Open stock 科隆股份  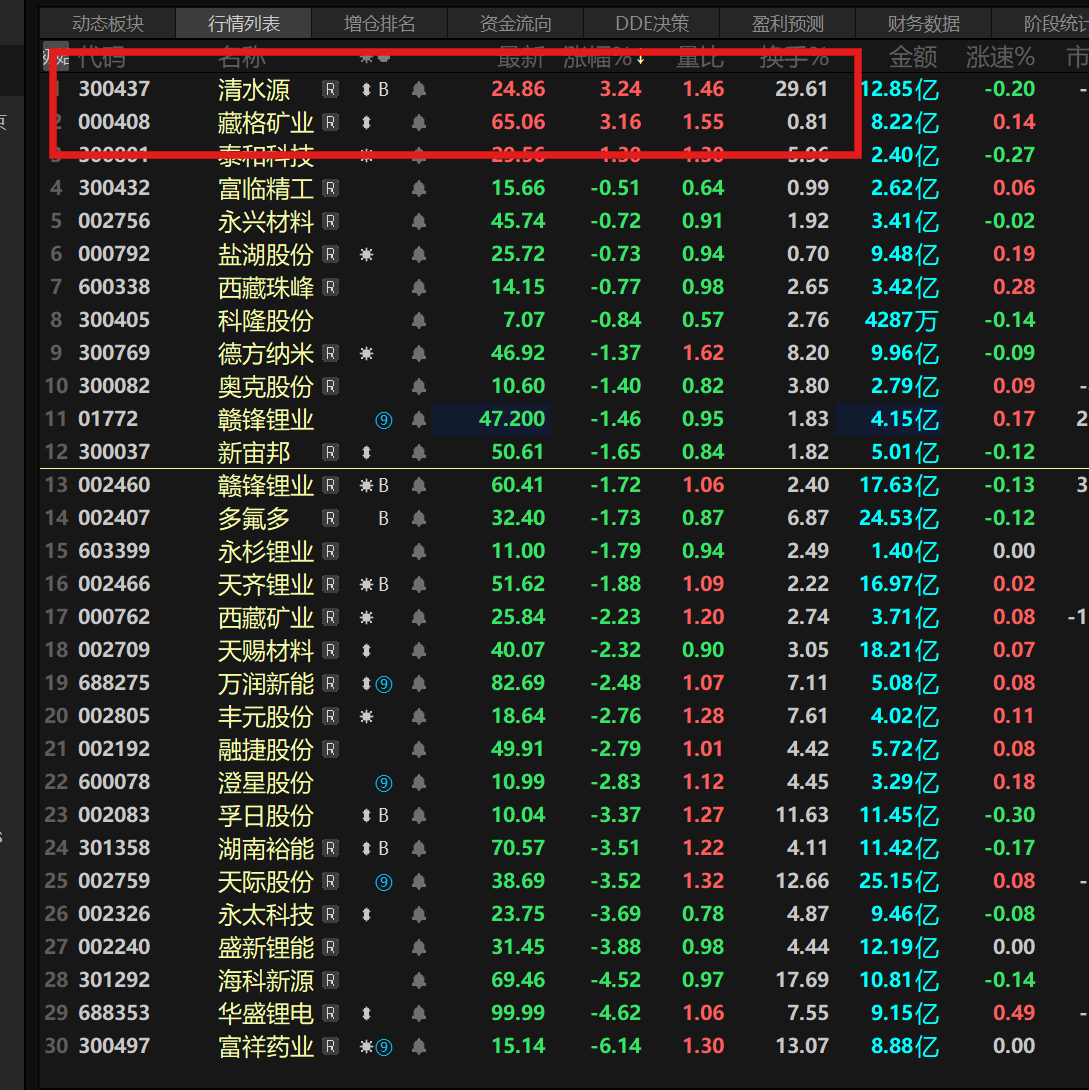[x=265, y=320]
